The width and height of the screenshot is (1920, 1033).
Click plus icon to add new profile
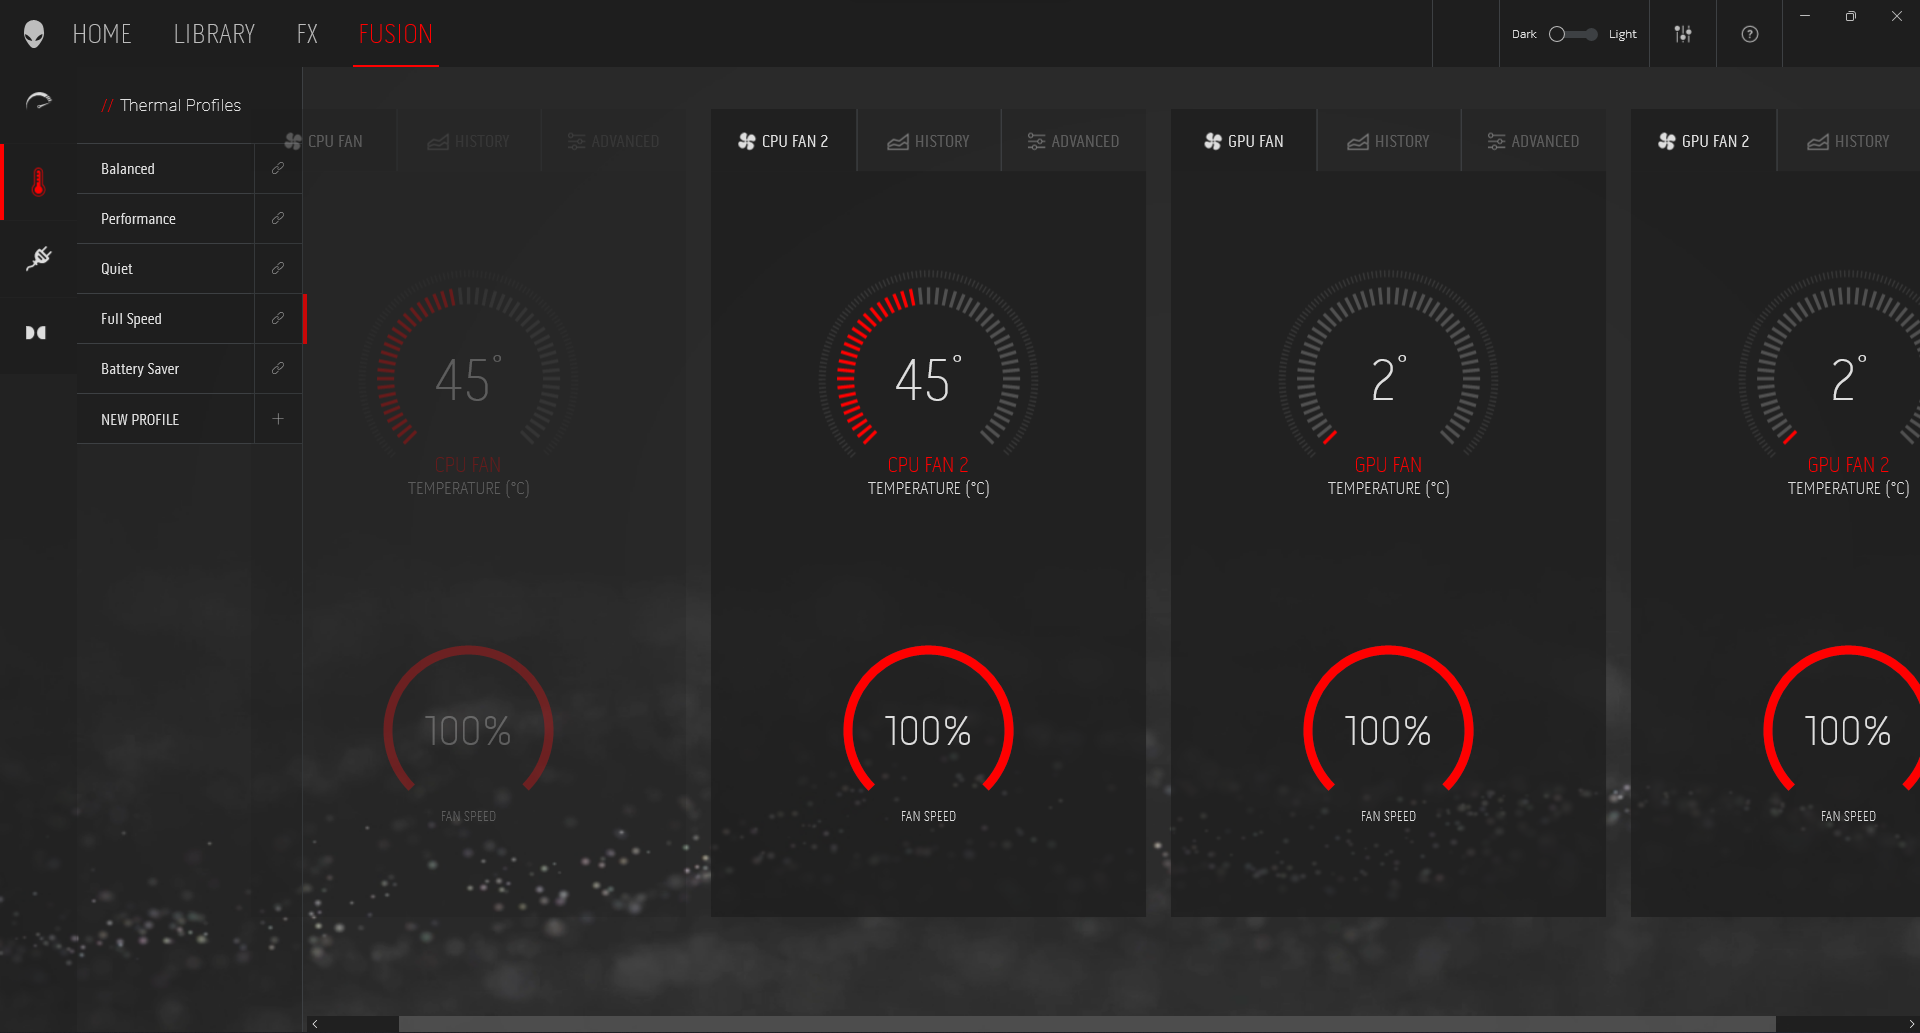(x=278, y=419)
